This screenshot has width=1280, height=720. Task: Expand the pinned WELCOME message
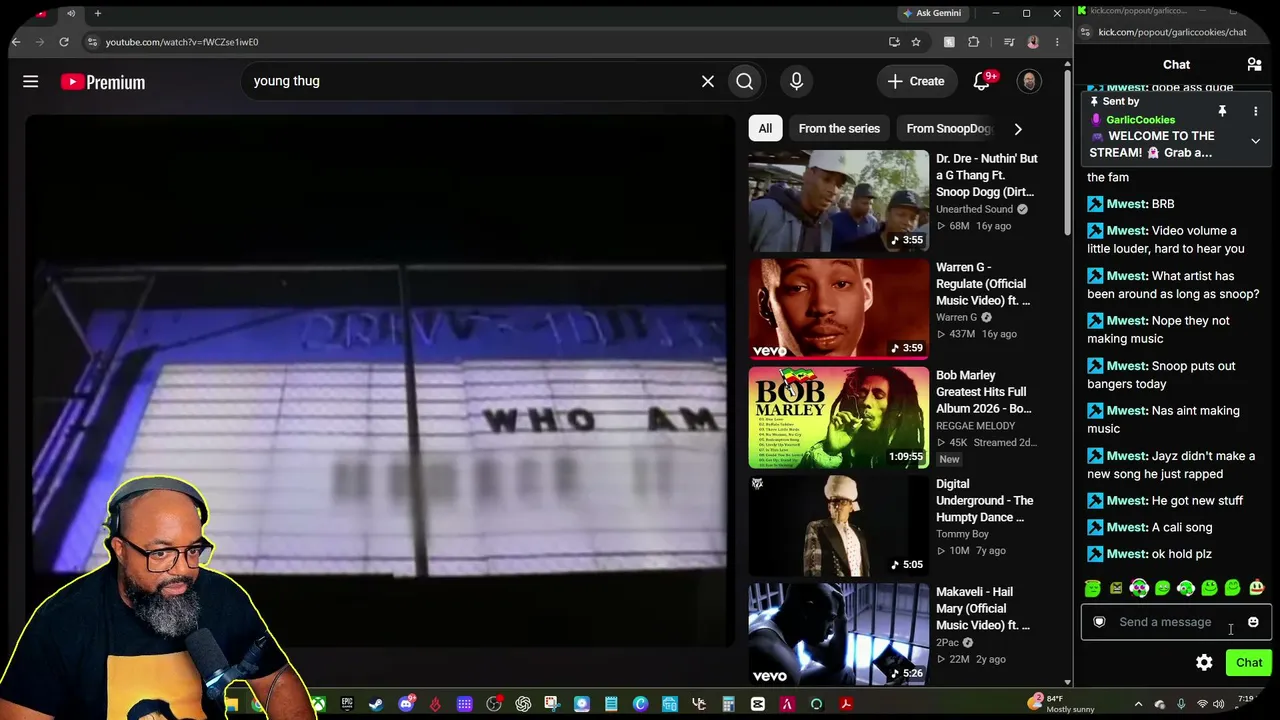[1256, 141]
